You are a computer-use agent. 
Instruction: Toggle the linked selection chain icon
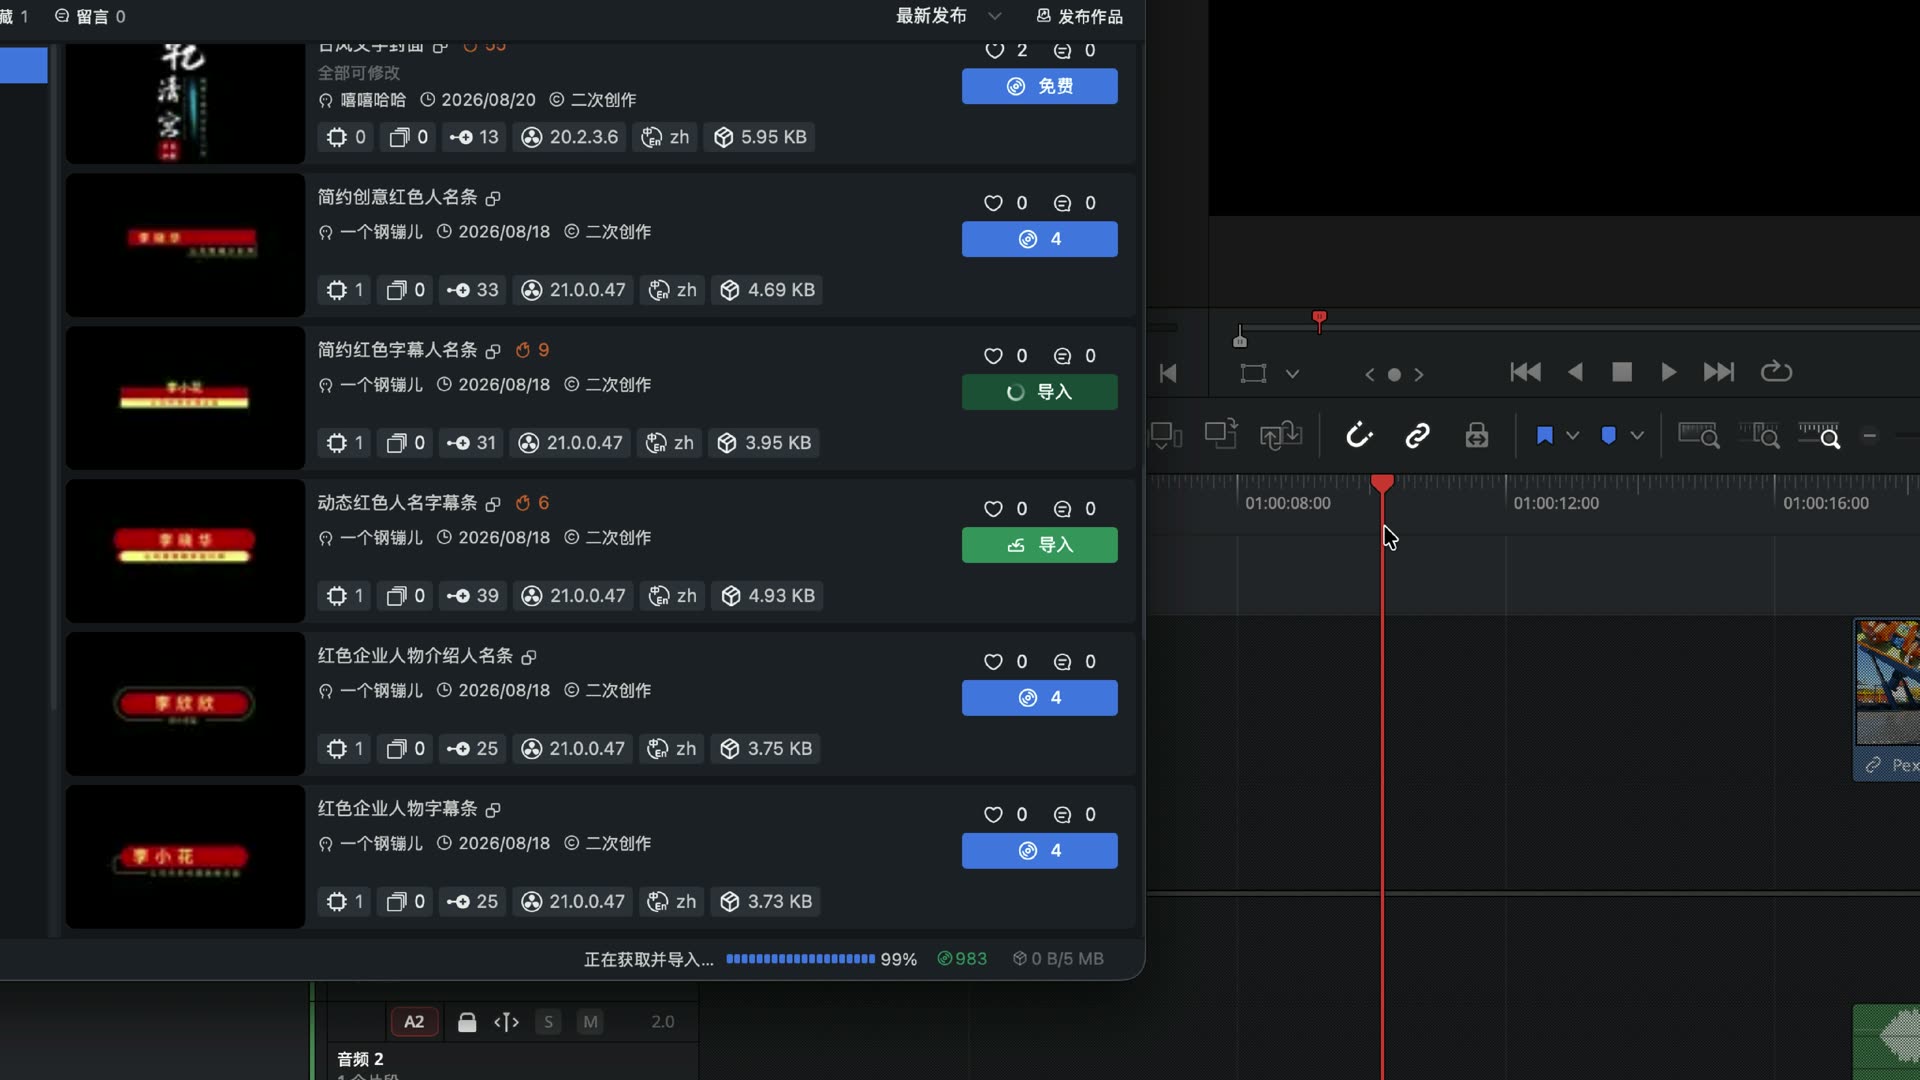1417,436
